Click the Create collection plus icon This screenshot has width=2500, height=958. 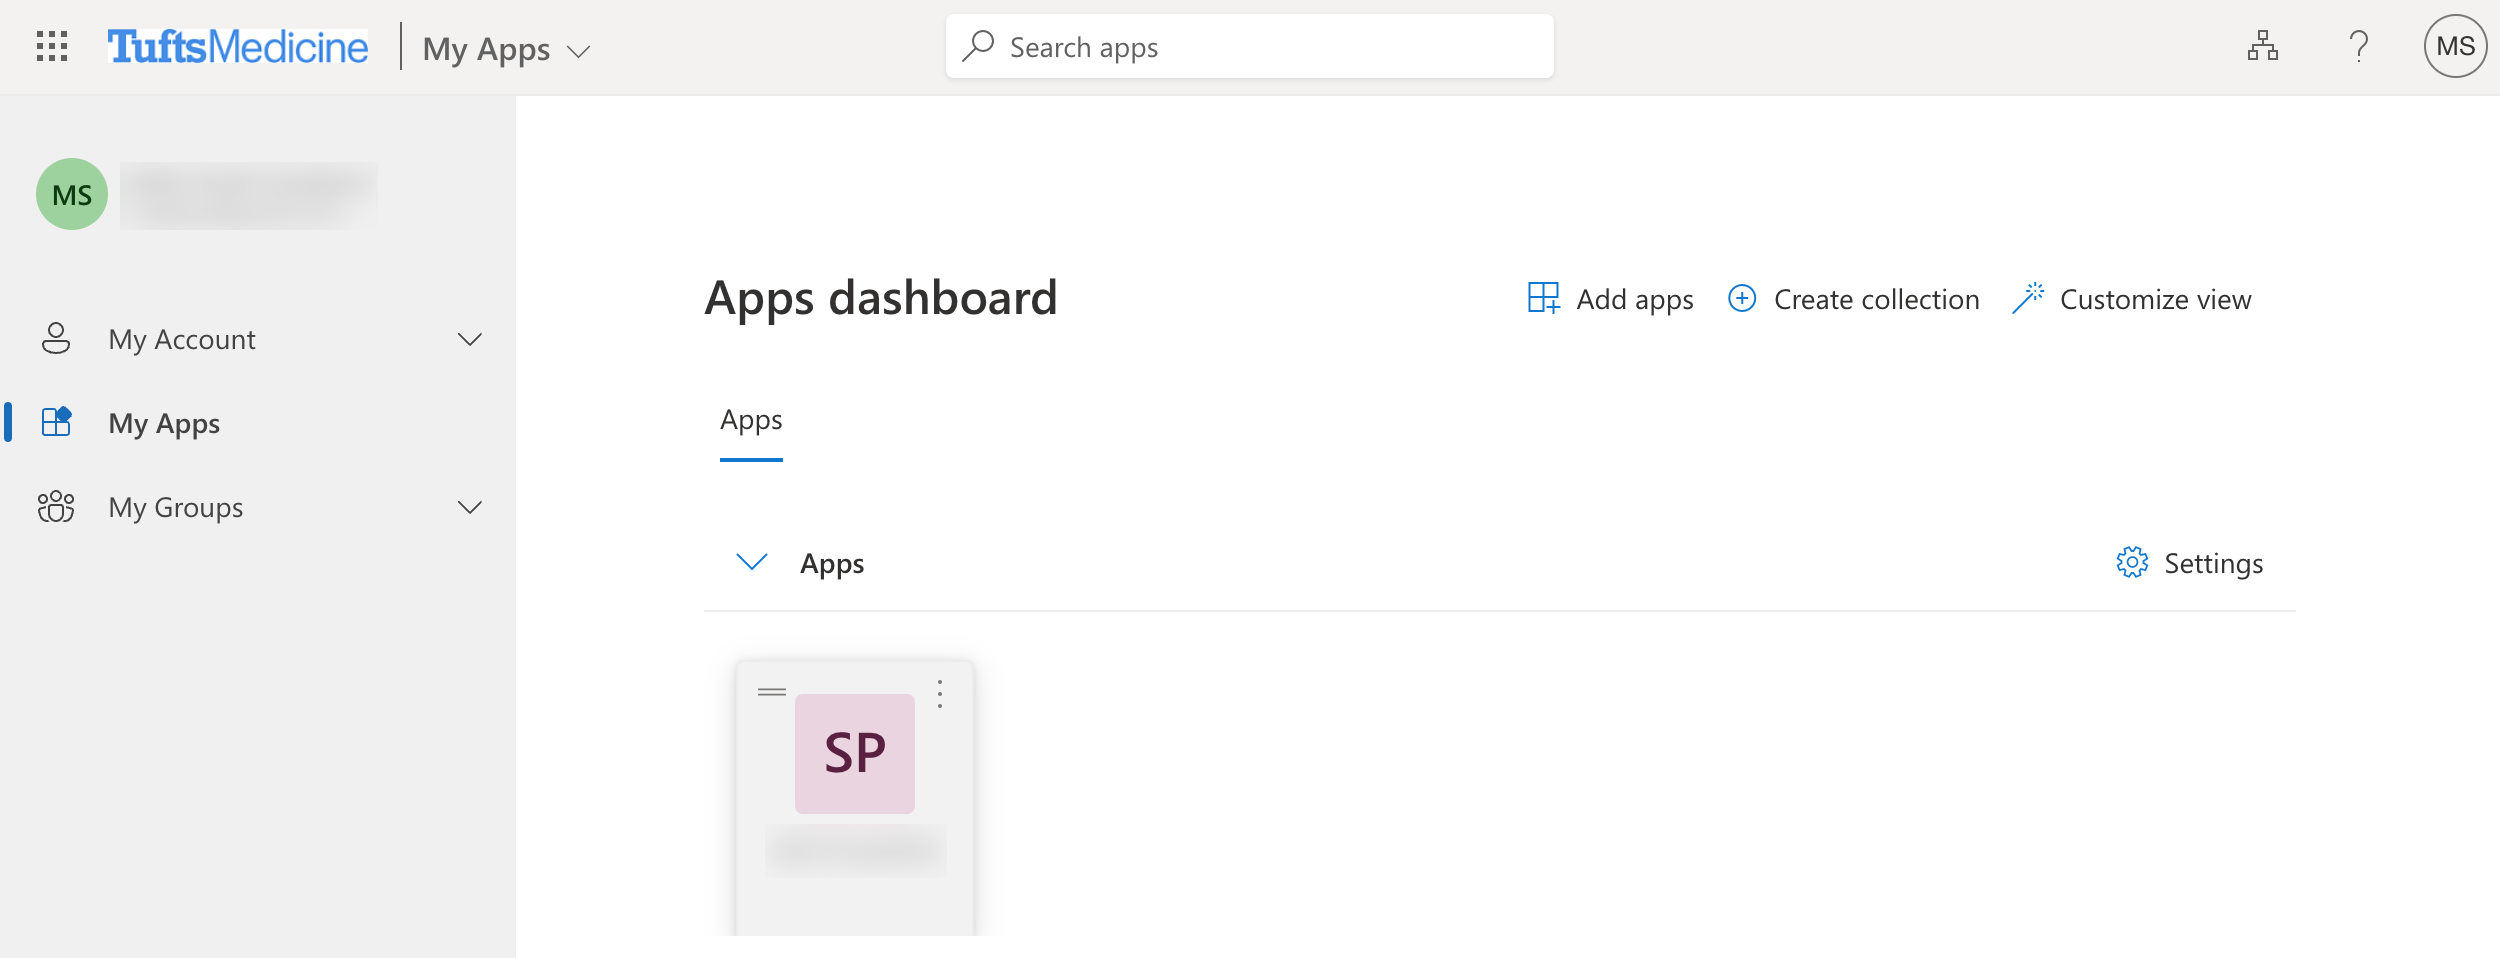pyautogui.click(x=1741, y=298)
